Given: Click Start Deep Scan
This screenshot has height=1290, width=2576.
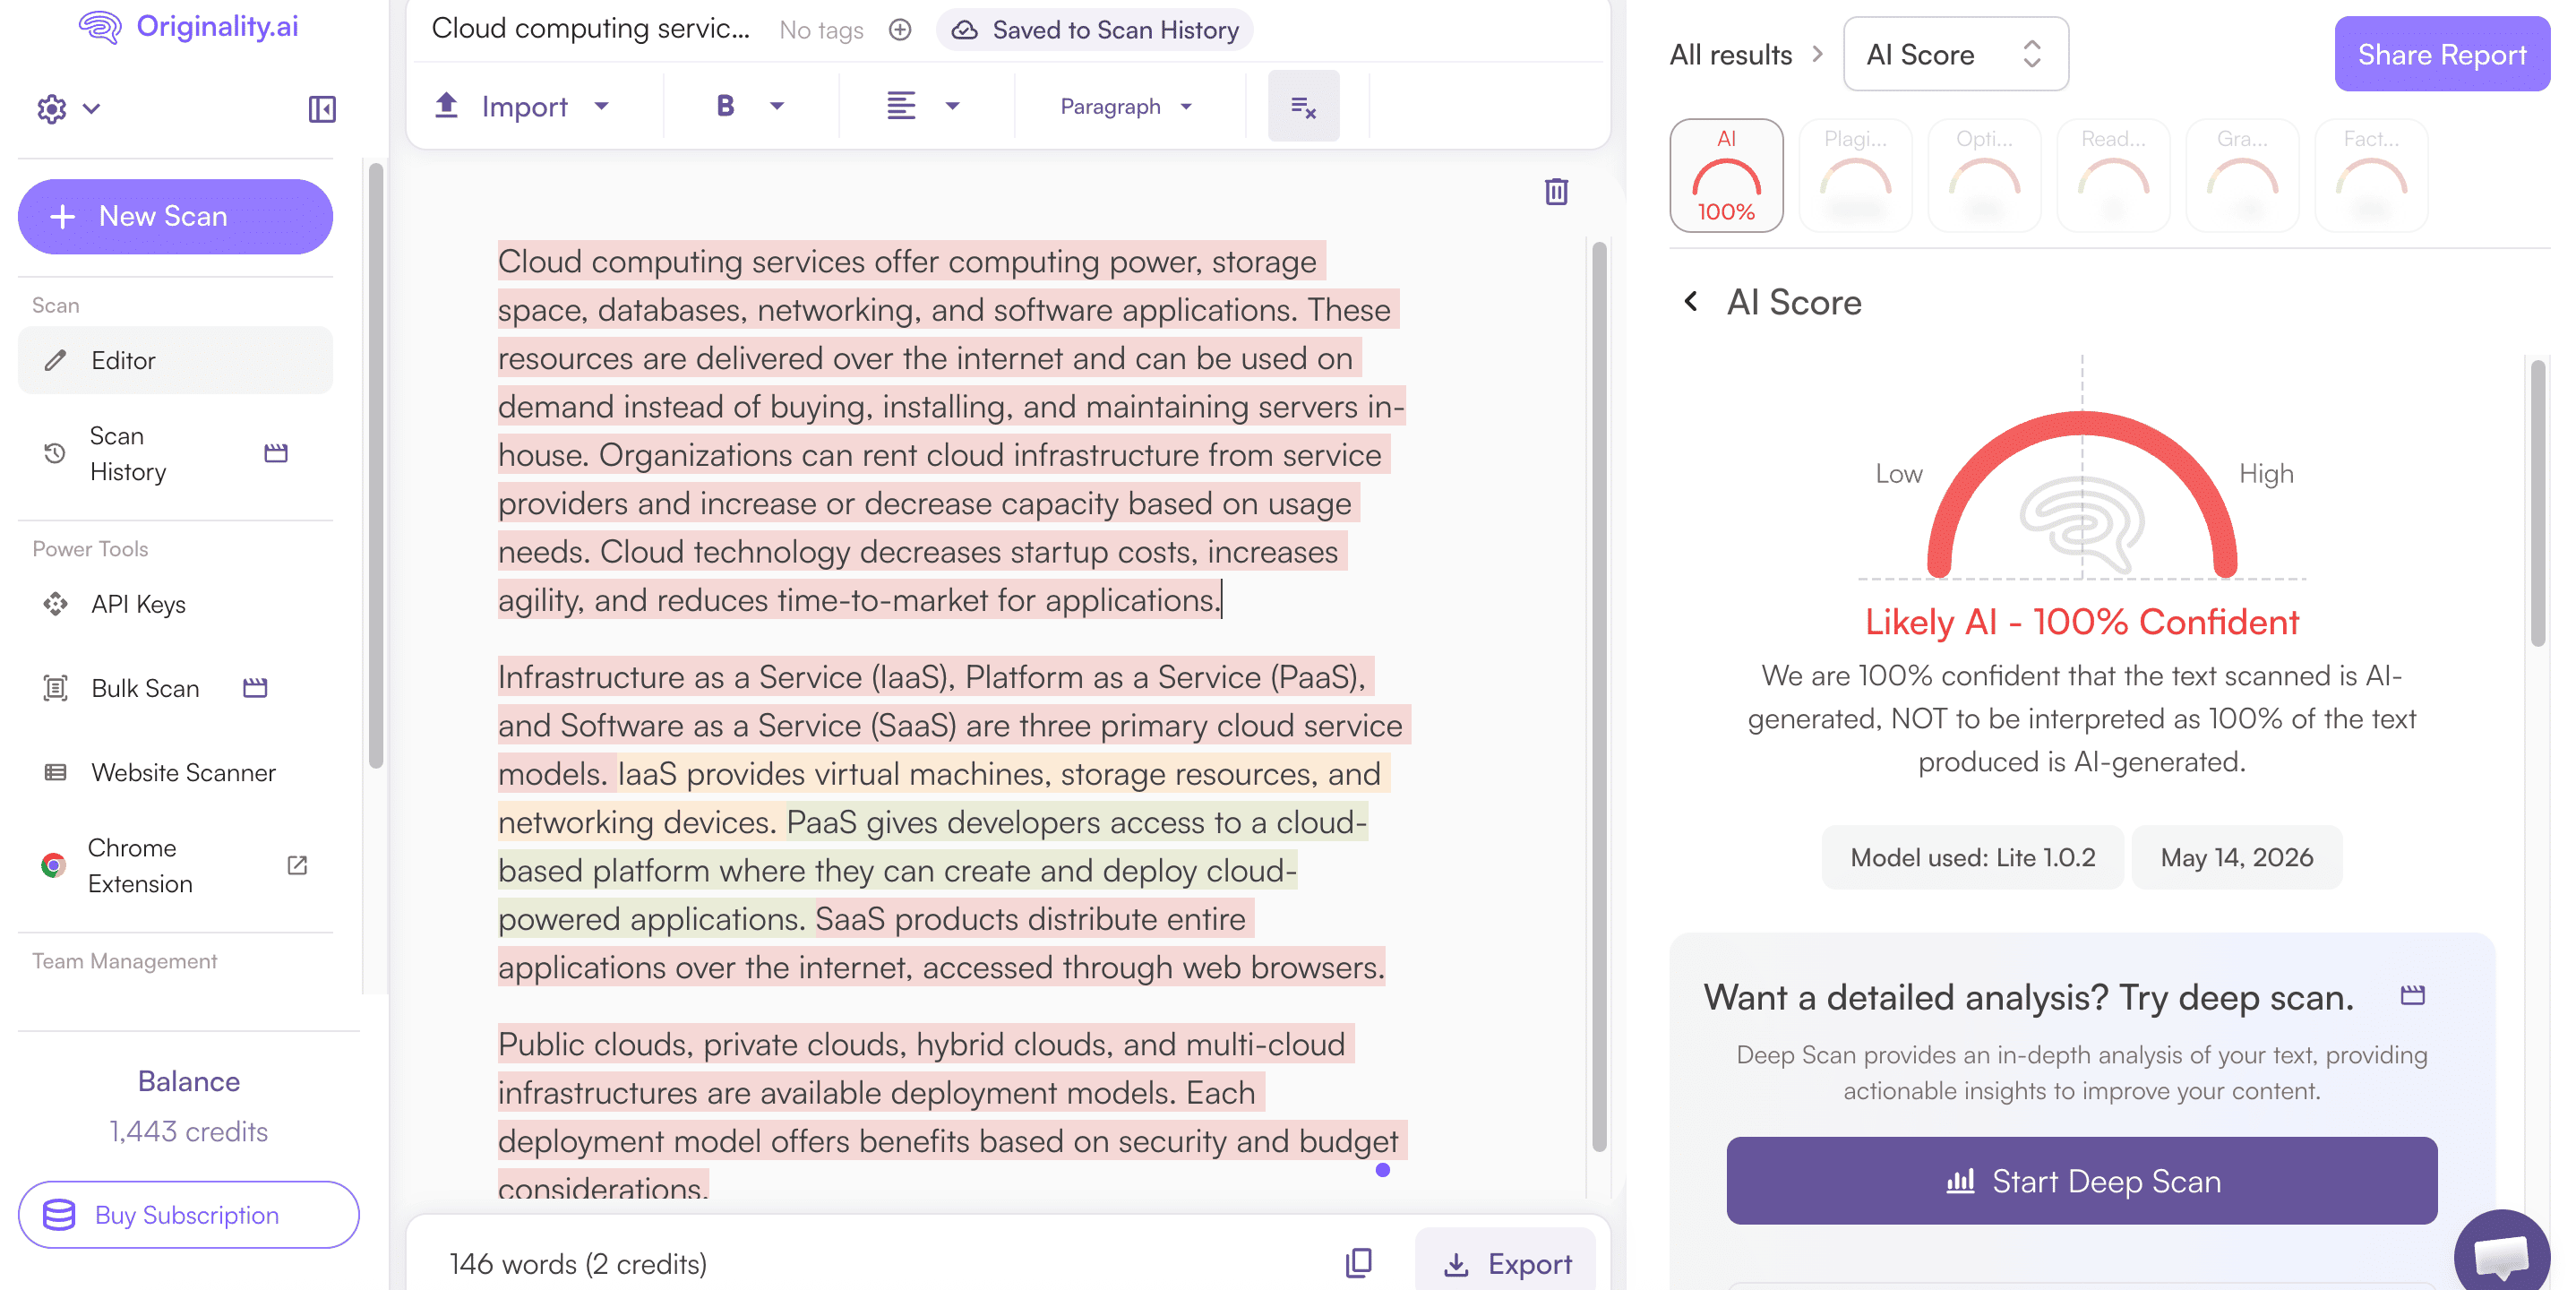Looking at the screenshot, I should pos(2081,1180).
